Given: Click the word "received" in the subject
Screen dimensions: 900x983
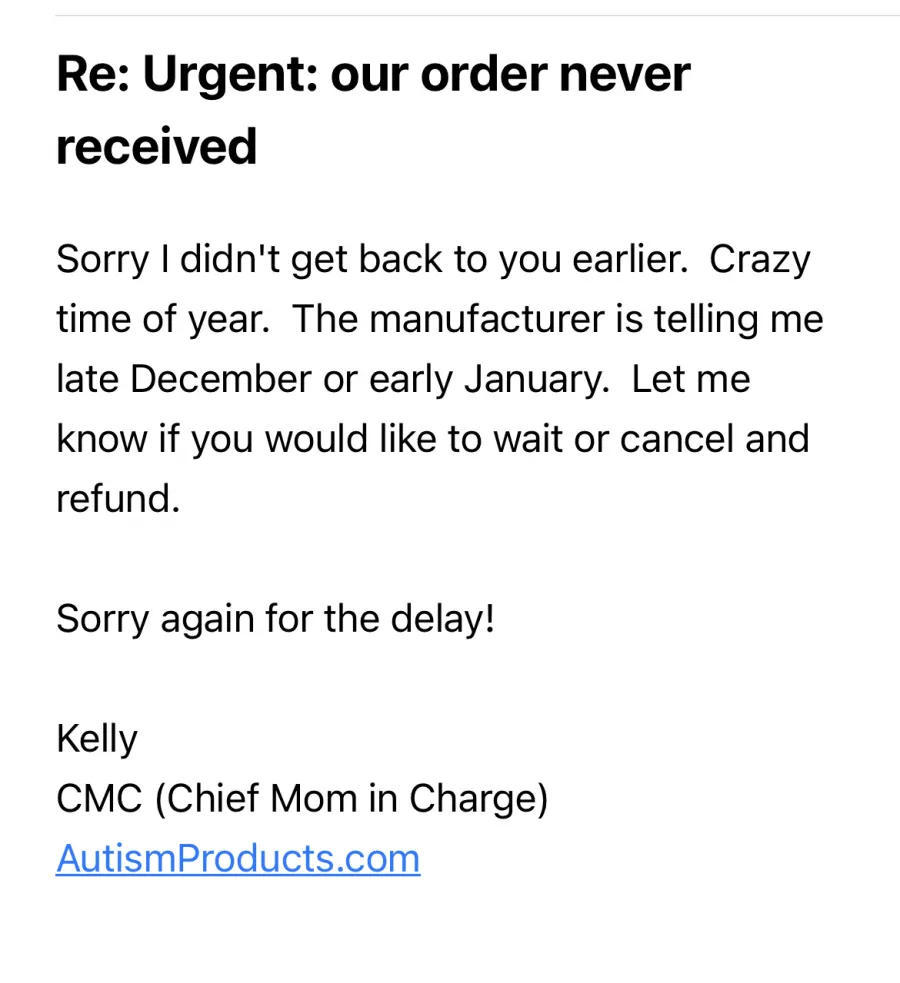Looking at the screenshot, I should pos(156,147).
